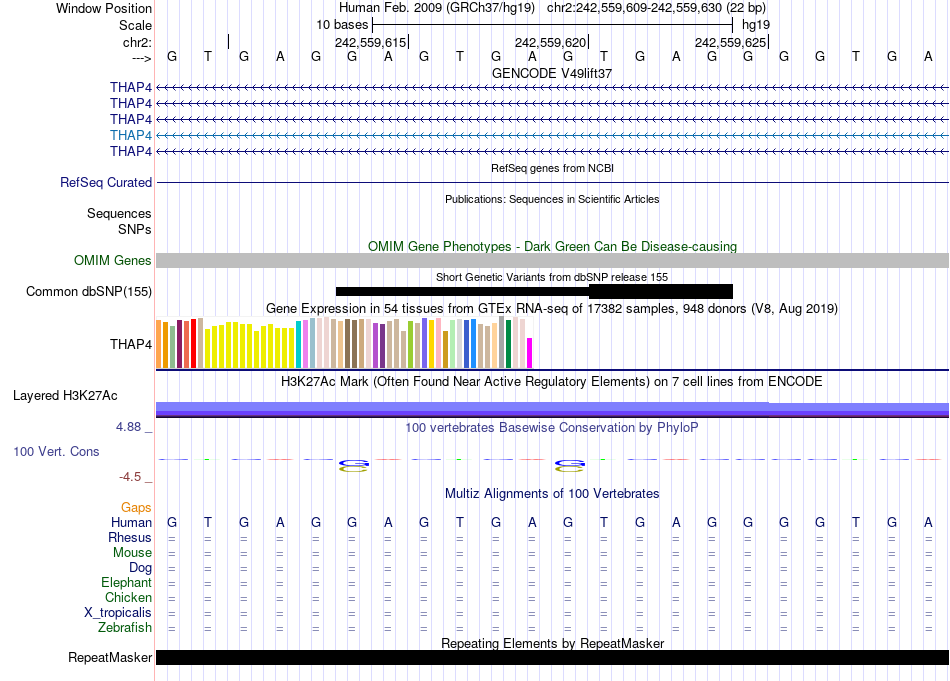This screenshot has height=681, width=950.
Task: Select the Chicken alignment row label
Action: 128,597
